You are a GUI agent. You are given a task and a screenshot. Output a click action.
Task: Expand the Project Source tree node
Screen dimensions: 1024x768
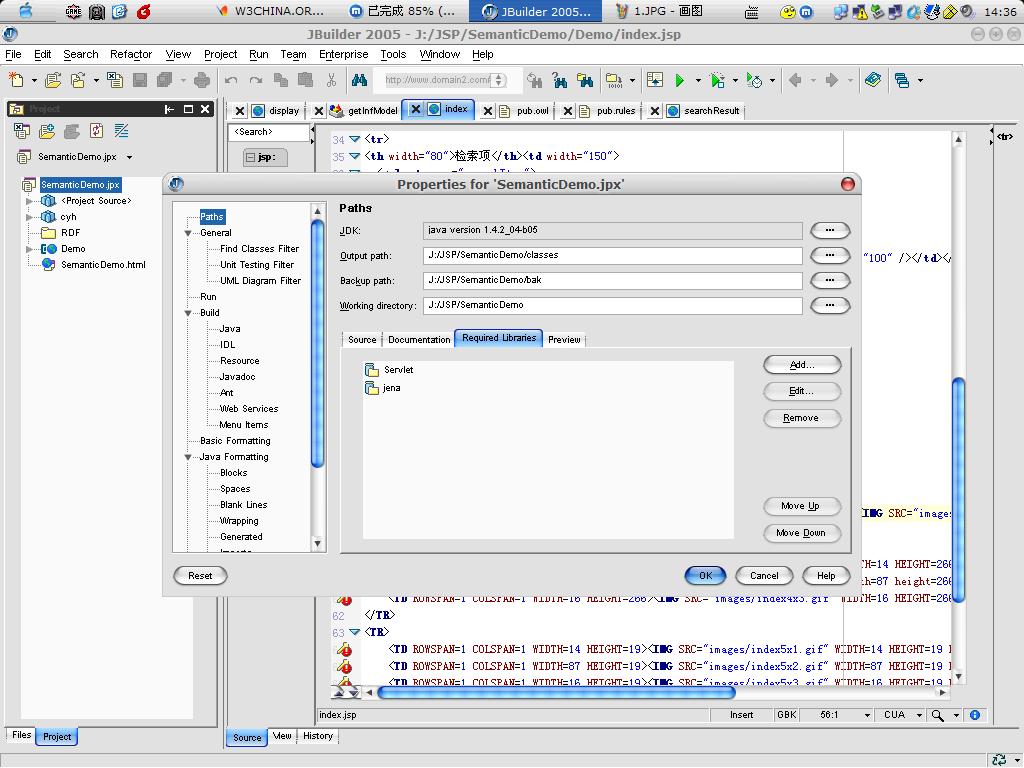pos(30,201)
